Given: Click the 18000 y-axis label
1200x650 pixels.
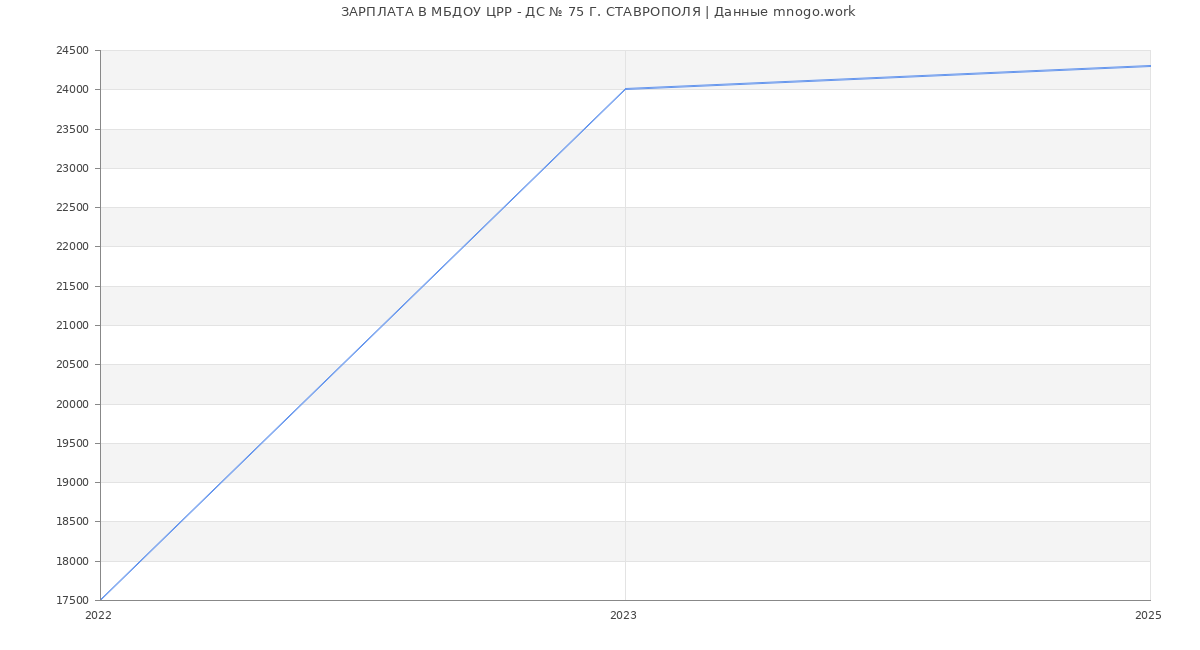Looking at the screenshot, I should coord(73,561).
